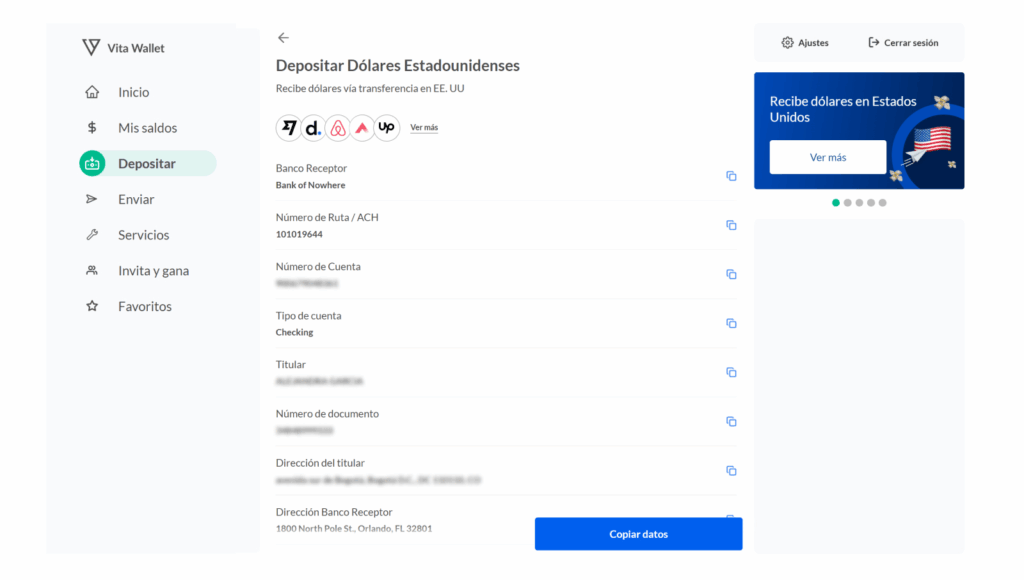This screenshot has width=1024, height=580.
Task: Click Cerrar sesión to log out
Action: [903, 43]
